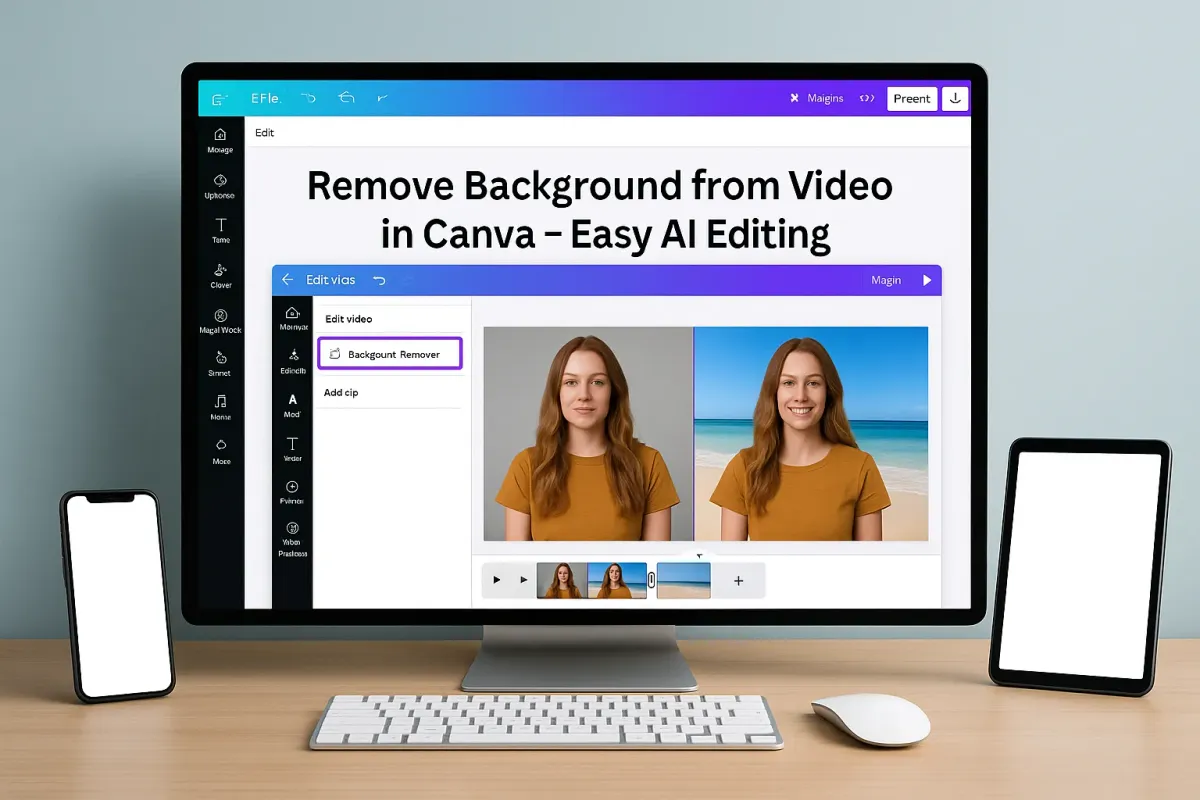The height and width of the screenshot is (800, 1200).
Task: Click the small check-style icon after the redo arrow
Action: 382,98
